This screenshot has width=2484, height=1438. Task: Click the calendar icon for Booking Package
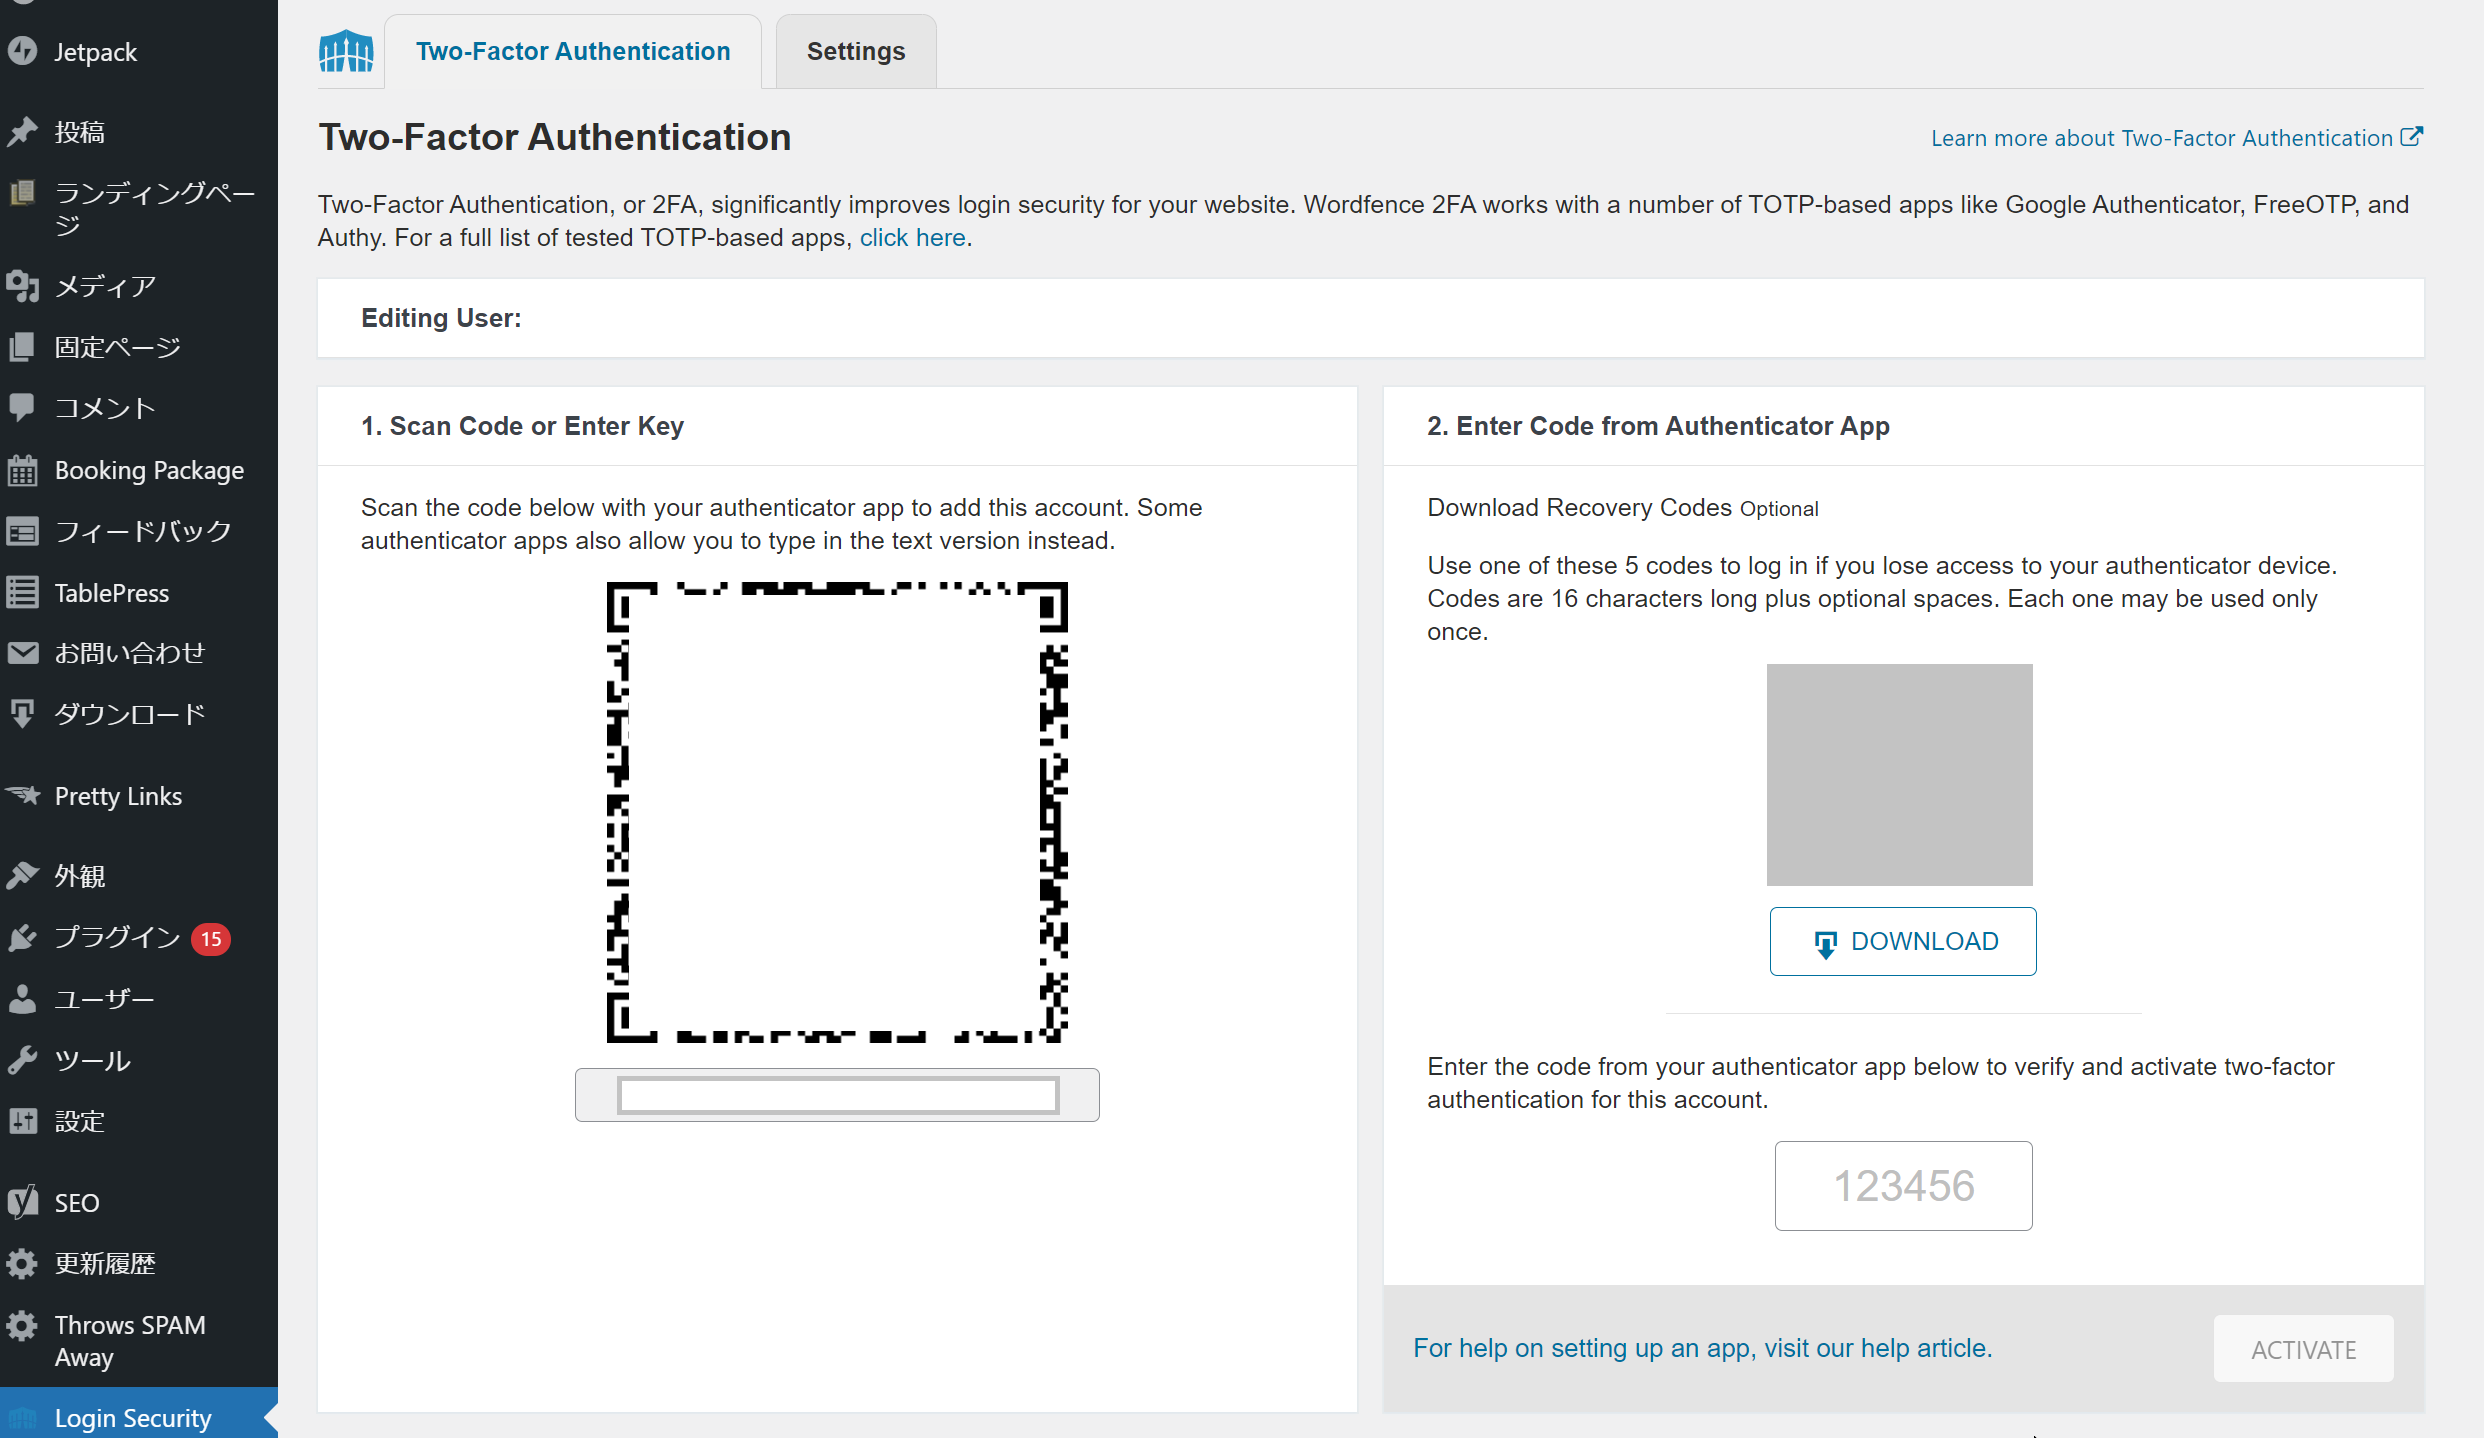click(22, 470)
